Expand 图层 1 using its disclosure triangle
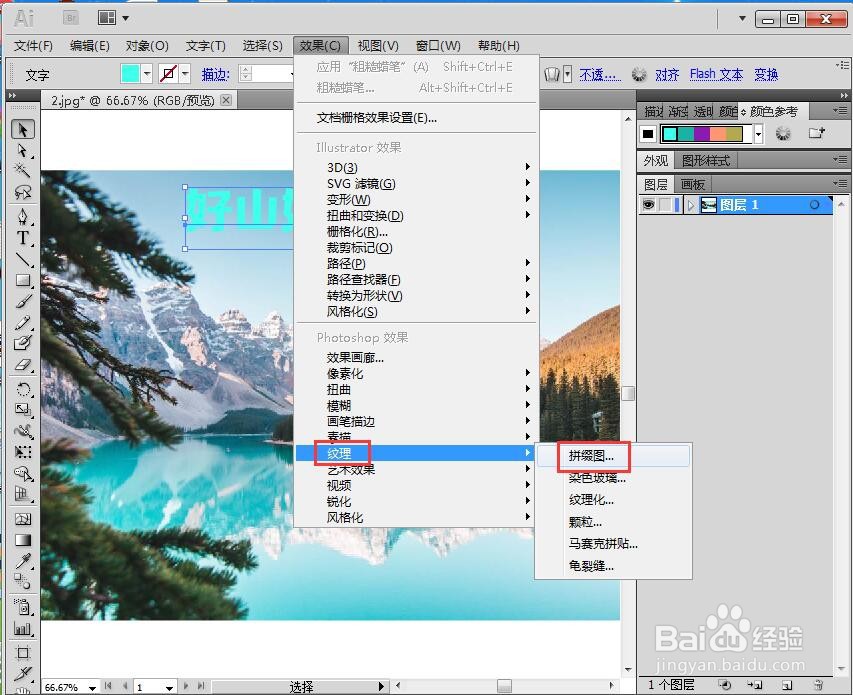853x695 pixels. click(x=691, y=205)
